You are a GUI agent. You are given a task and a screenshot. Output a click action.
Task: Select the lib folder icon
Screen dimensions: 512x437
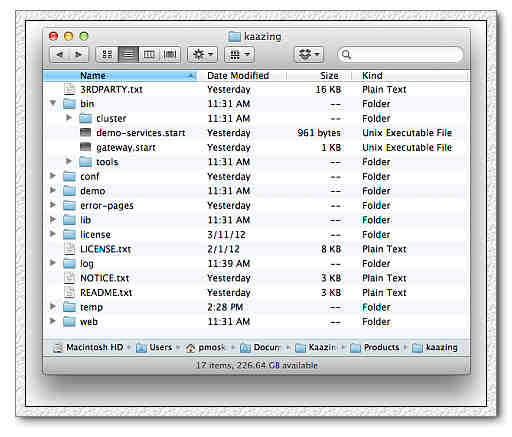pos(69,220)
